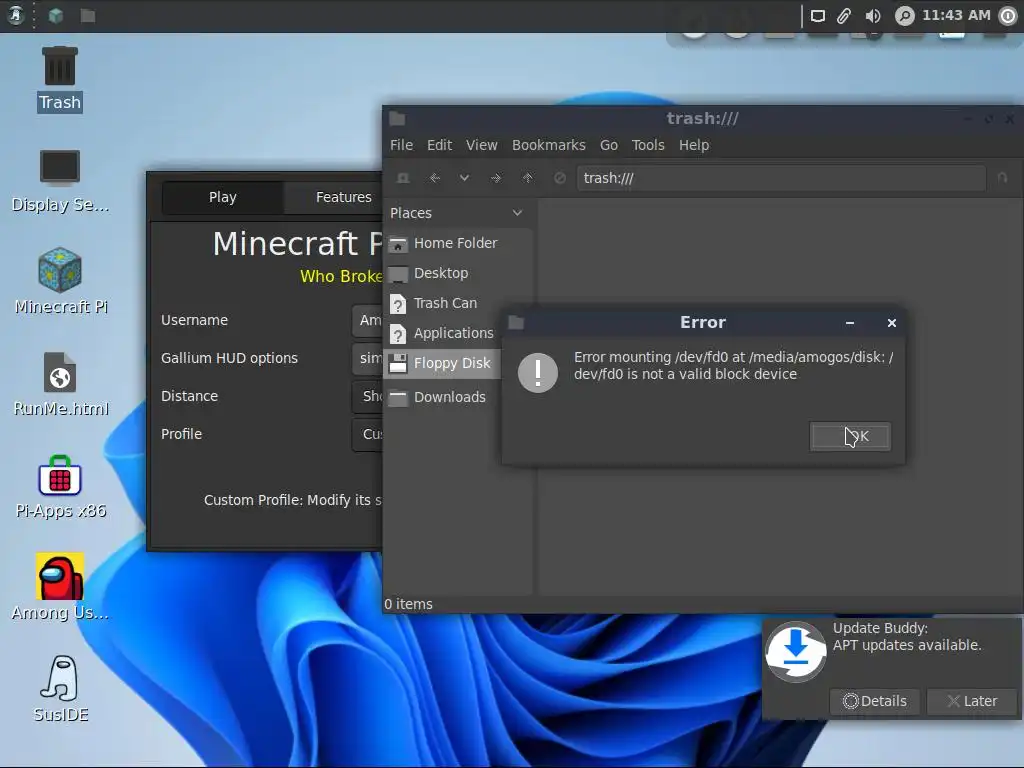Launch the Among Us desktop shortcut
The width and height of the screenshot is (1024, 768).
click(60, 587)
